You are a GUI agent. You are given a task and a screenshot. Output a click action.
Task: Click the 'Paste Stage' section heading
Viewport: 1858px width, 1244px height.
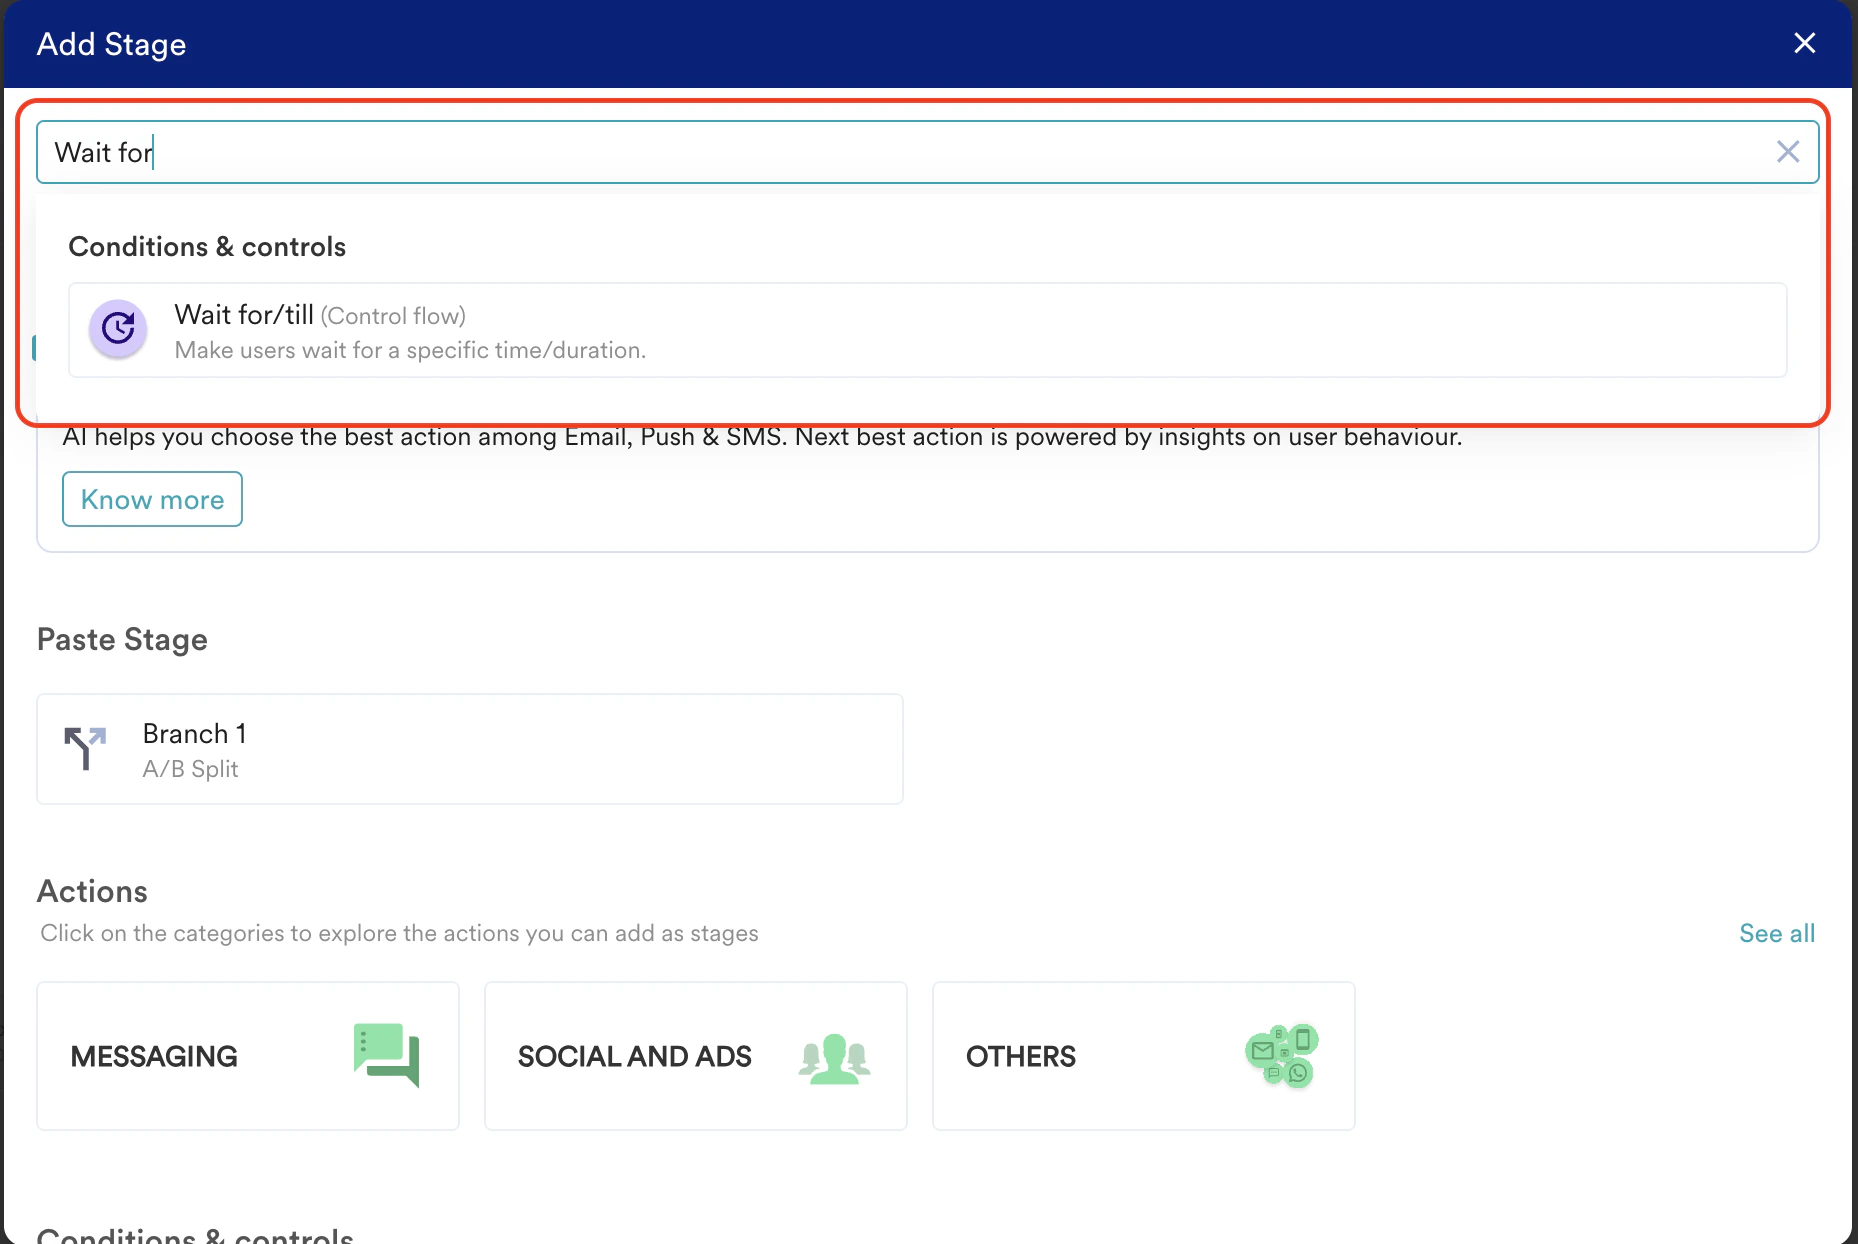[122, 640]
